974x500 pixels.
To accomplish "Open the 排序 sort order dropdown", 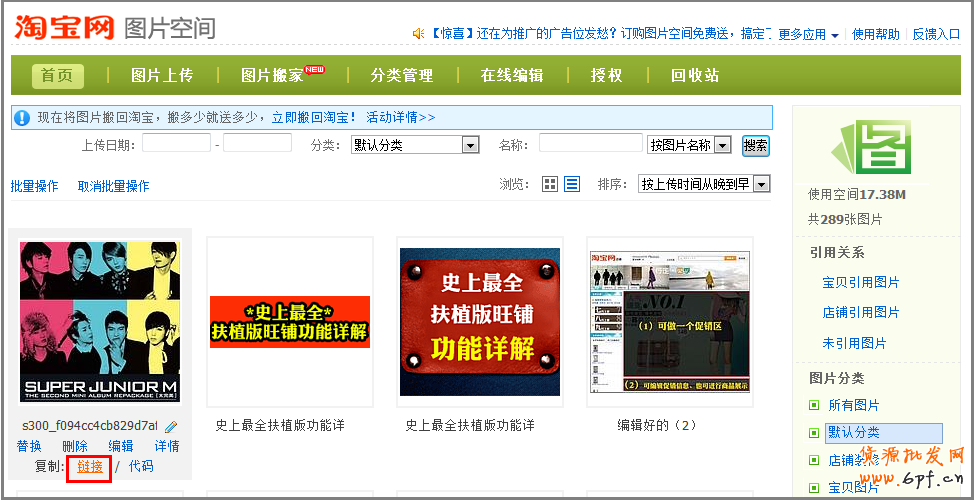I will [762, 184].
